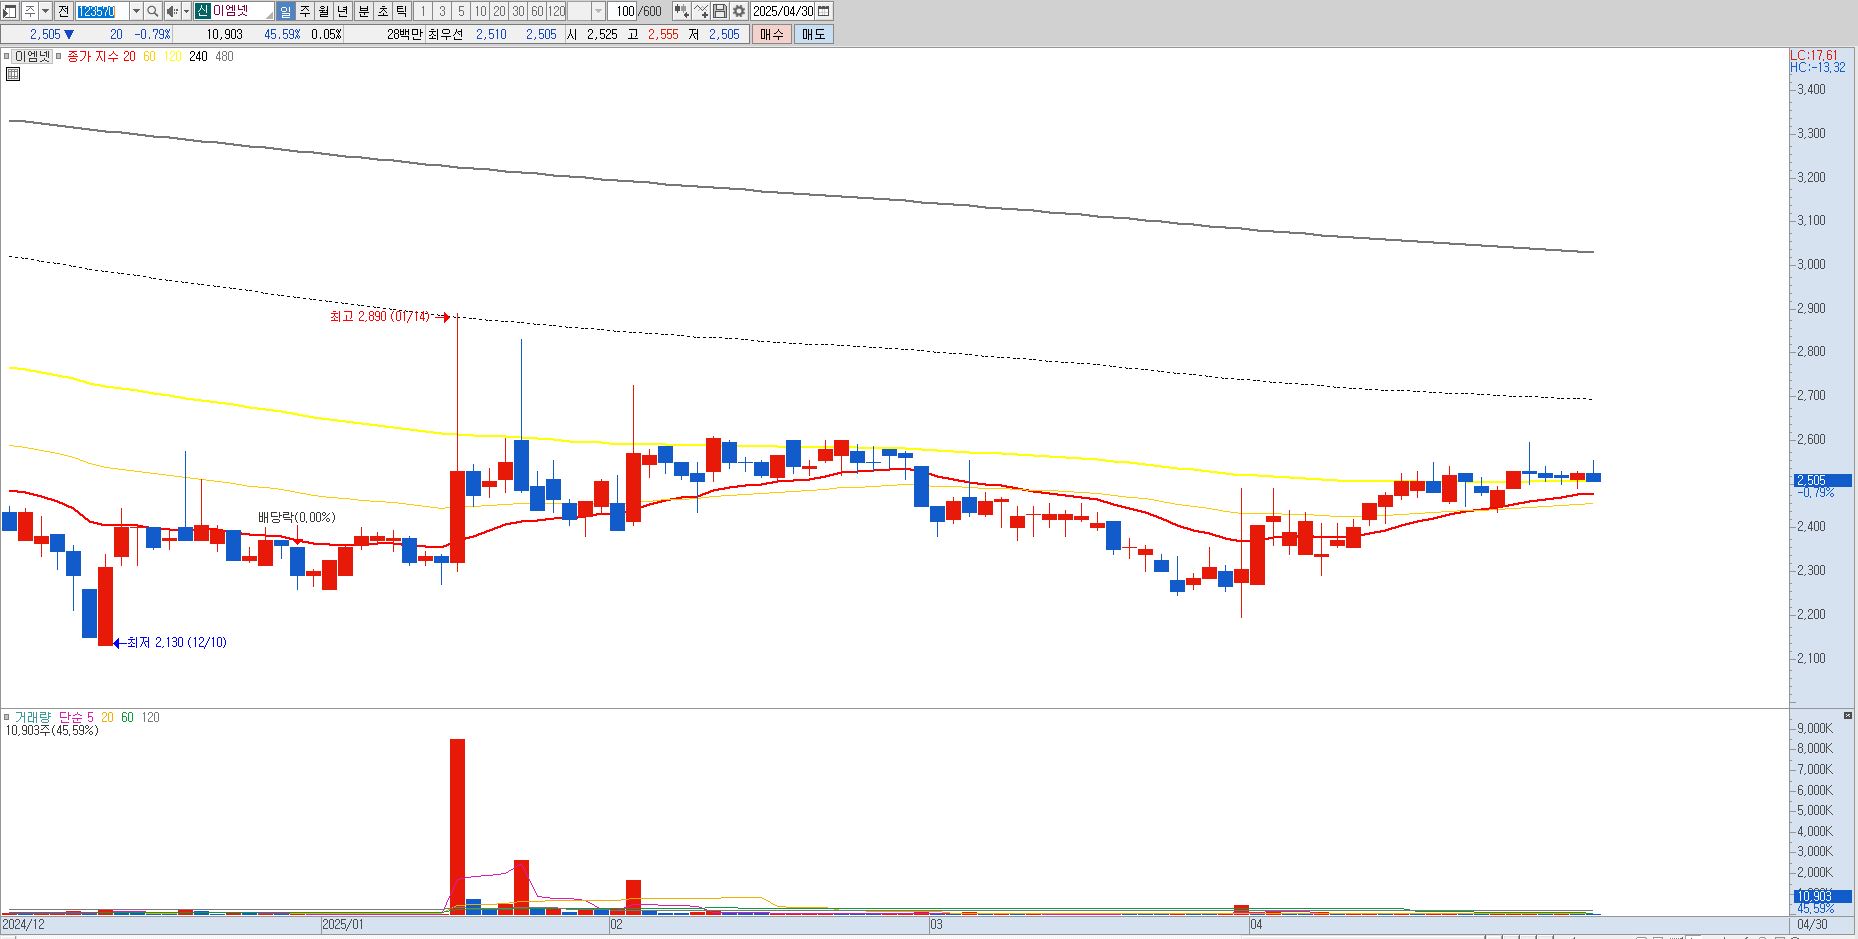Click the stock search magnifier icon
Screen dimensions: 1858x939
(153, 11)
